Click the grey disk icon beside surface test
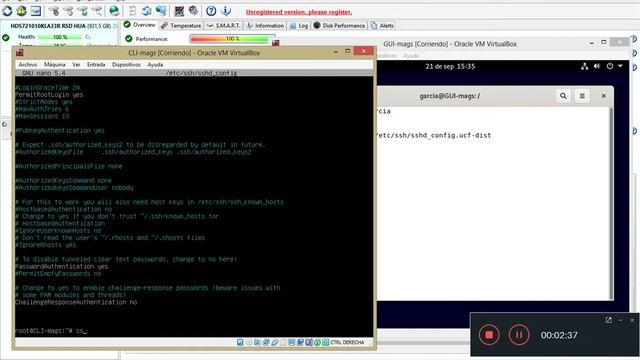The image size is (640, 360). pos(193,11)
